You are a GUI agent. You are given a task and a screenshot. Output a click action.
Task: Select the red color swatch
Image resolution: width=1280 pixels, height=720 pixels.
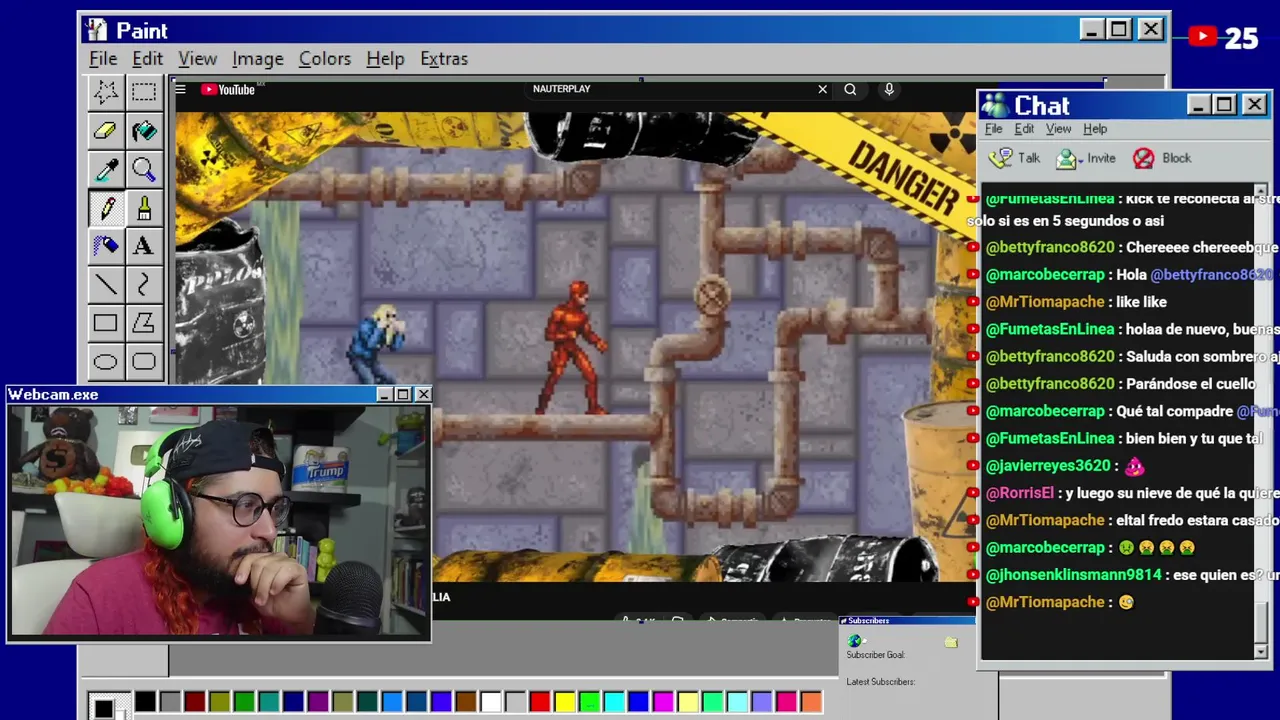click(x=540, y=702)
